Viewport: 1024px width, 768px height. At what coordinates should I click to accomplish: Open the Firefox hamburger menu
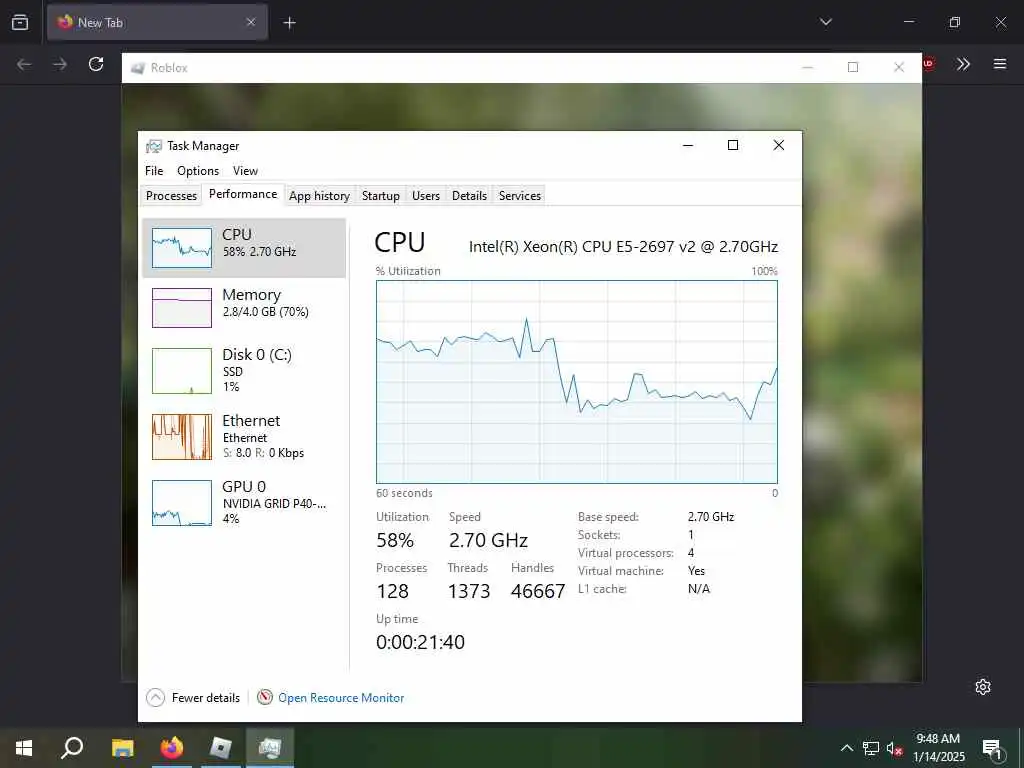[1000, 64]
